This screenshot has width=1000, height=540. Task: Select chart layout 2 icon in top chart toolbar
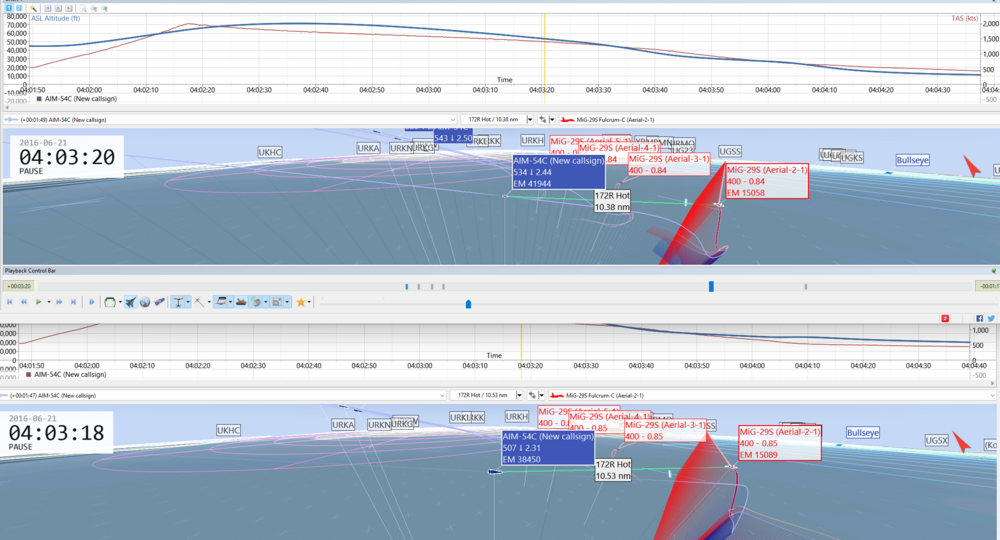pos(18,8)
